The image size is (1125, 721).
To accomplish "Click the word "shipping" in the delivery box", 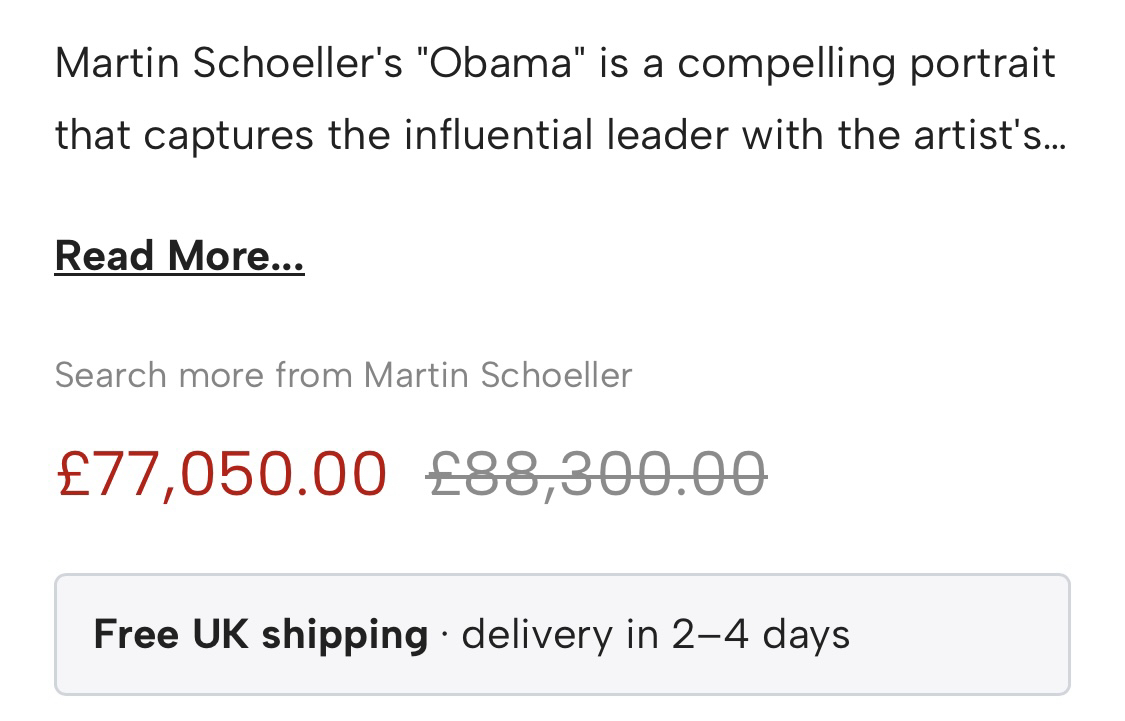I will [x=345, y=634].
